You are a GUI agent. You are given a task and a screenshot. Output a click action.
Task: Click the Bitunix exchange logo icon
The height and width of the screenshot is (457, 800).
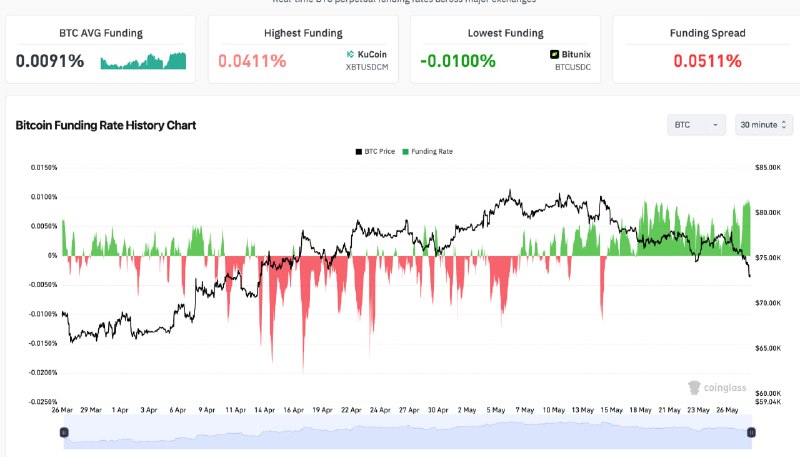pos(555,54)
